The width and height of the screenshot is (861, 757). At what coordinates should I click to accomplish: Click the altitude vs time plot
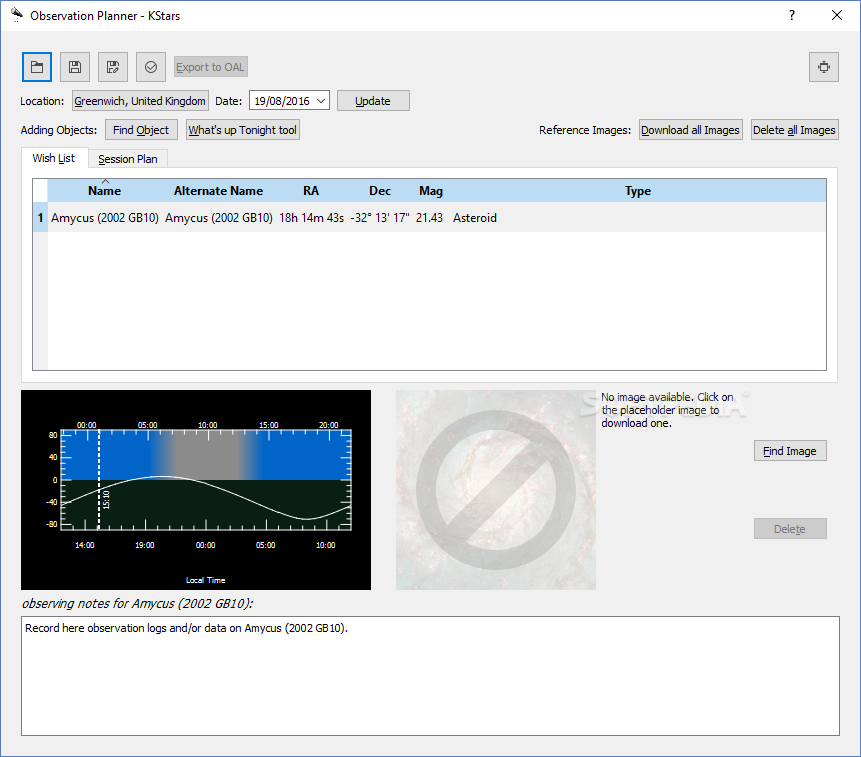point(196,490)
